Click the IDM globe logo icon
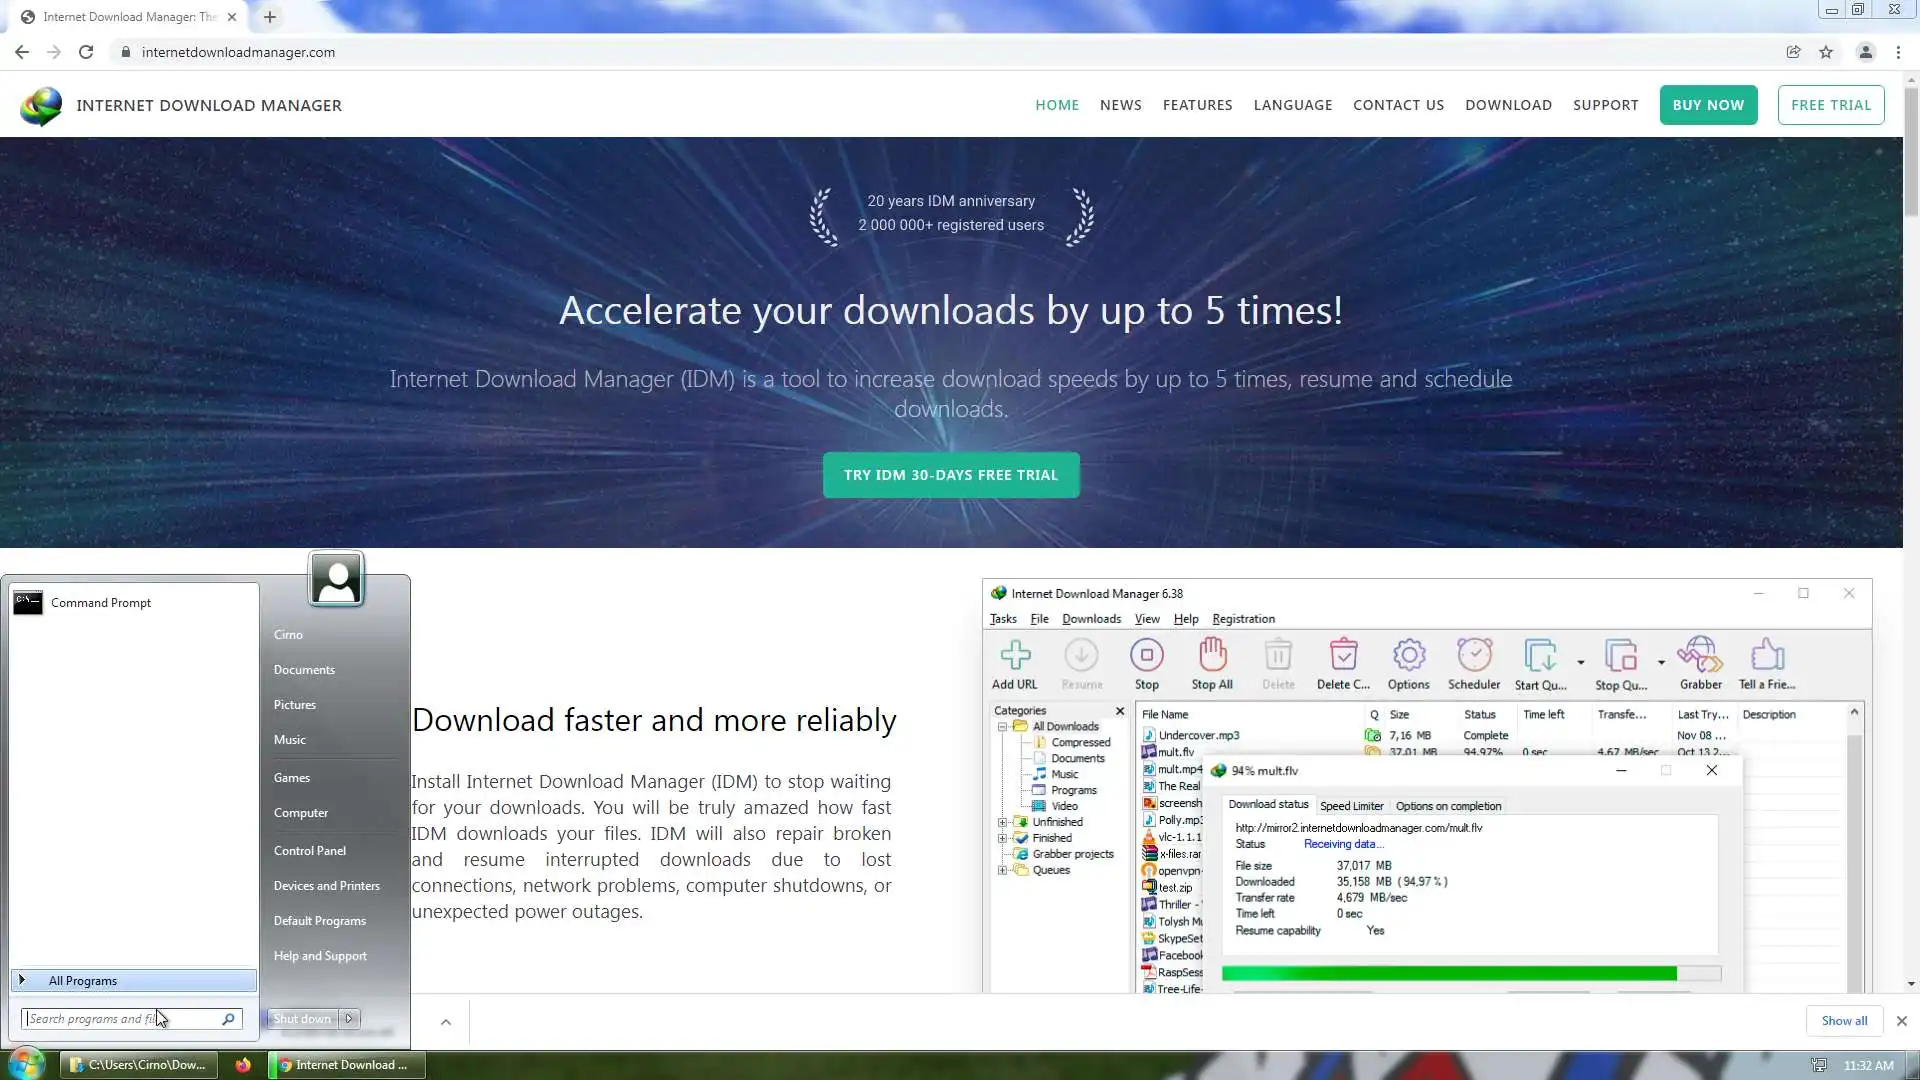 (x=41, y=106)
